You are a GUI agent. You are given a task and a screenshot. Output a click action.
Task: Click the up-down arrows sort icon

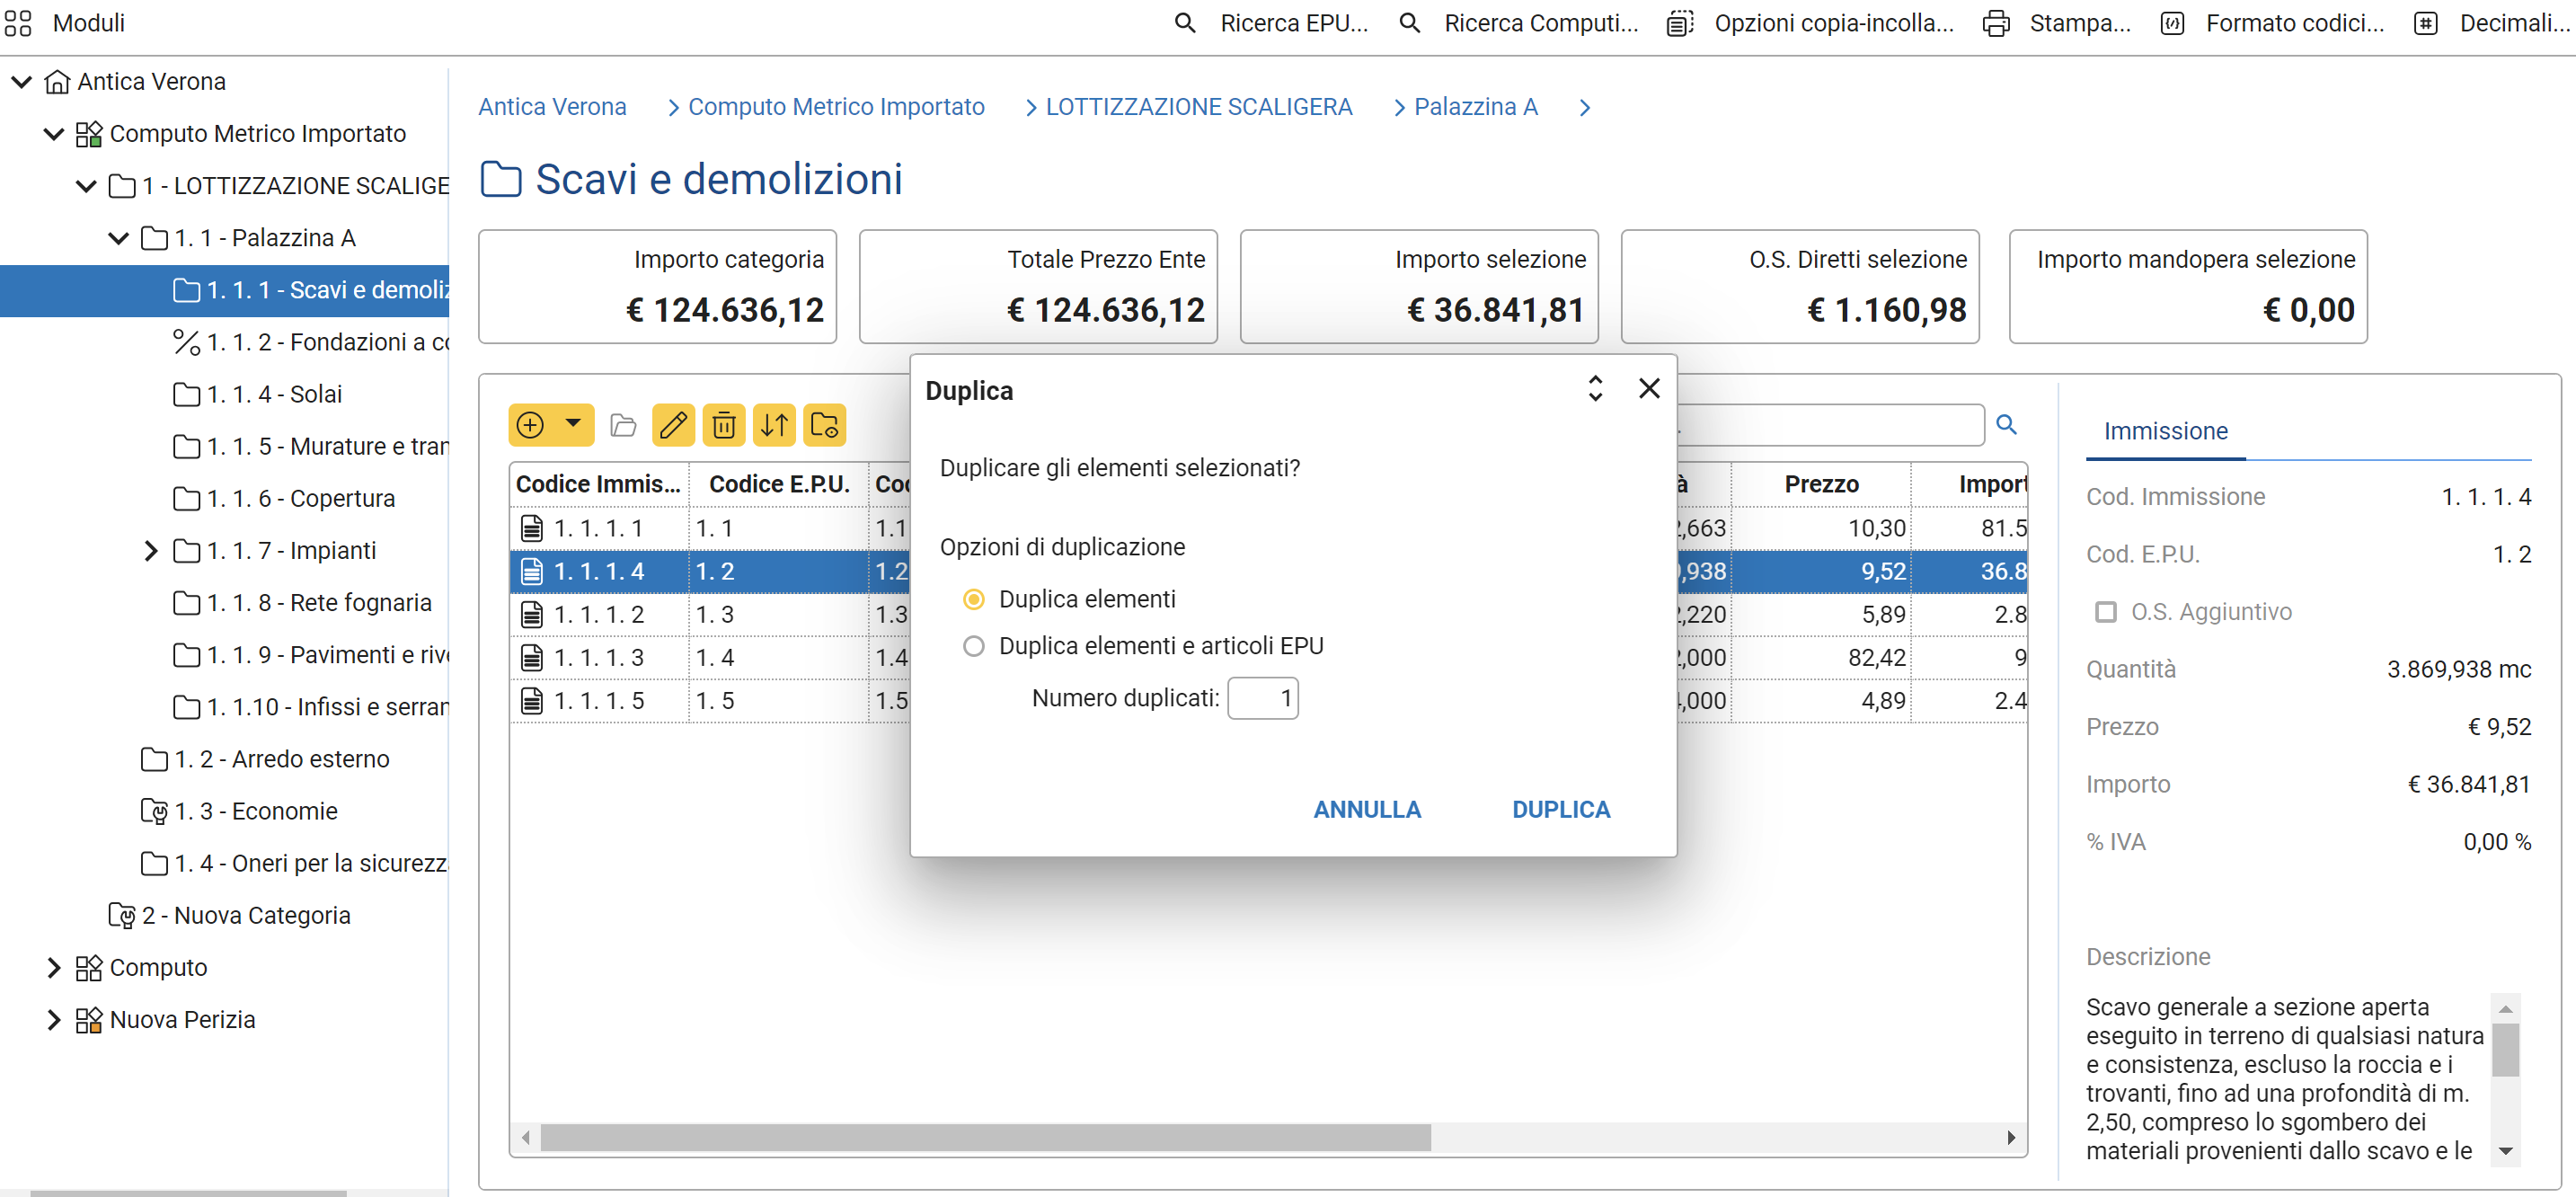point(774,425)
